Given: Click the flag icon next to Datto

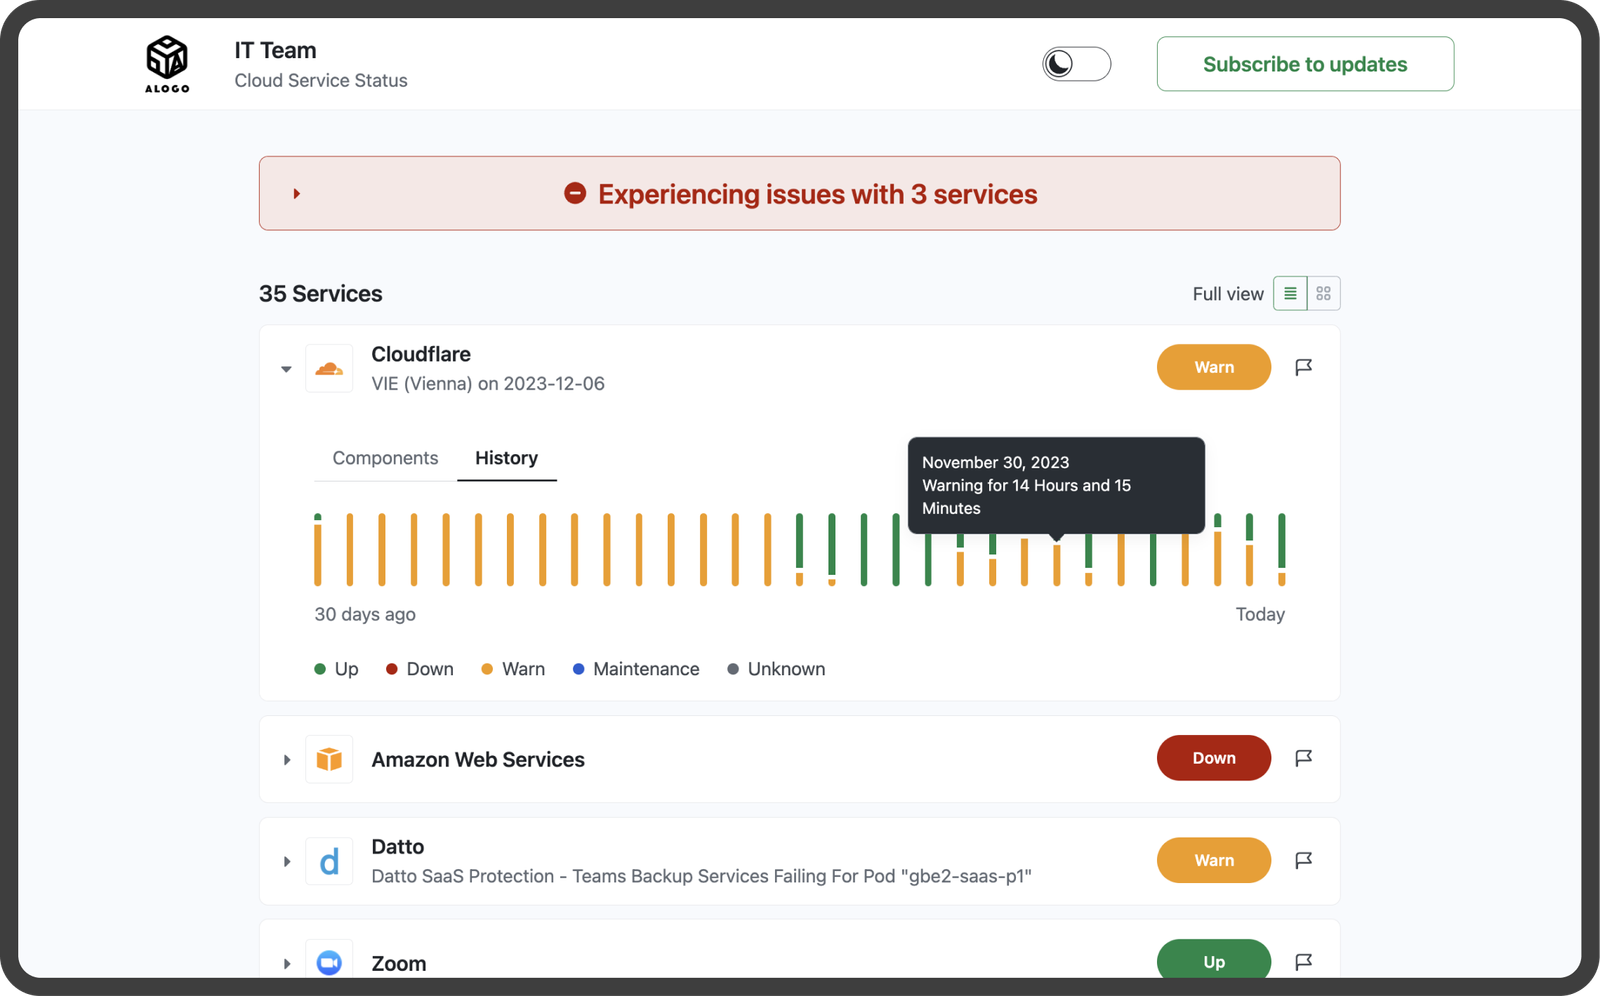Looking at the screenshot, I should click(x=1303, y=861).
